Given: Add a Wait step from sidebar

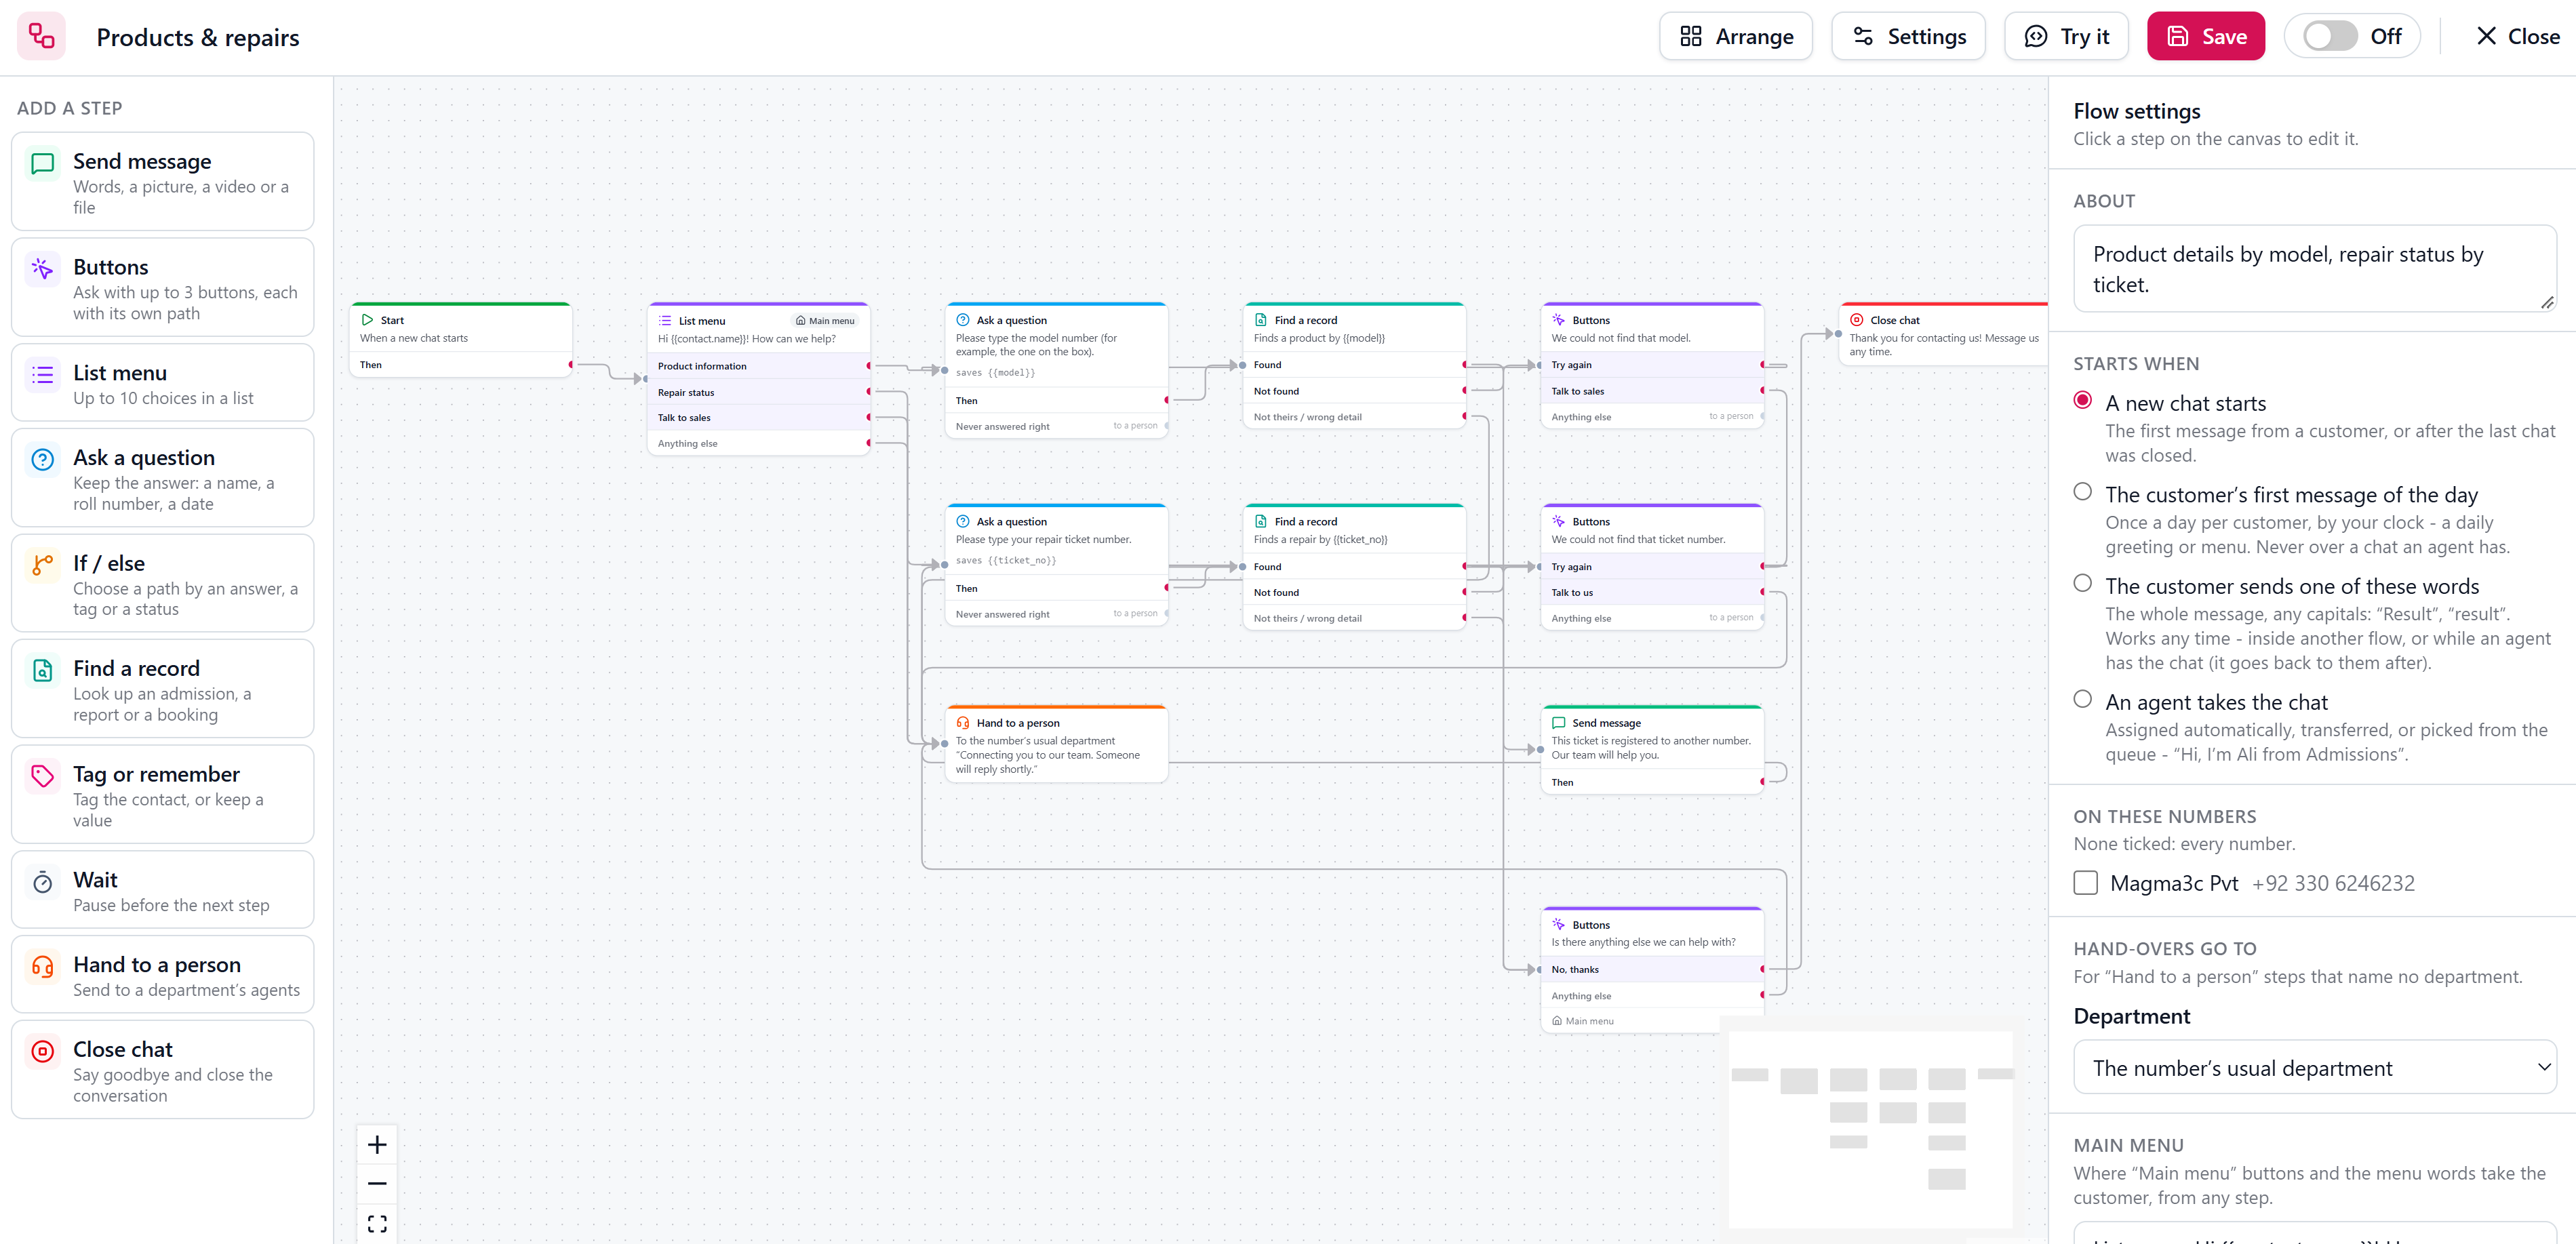Looking at the screenshot, I should (162, 890).
